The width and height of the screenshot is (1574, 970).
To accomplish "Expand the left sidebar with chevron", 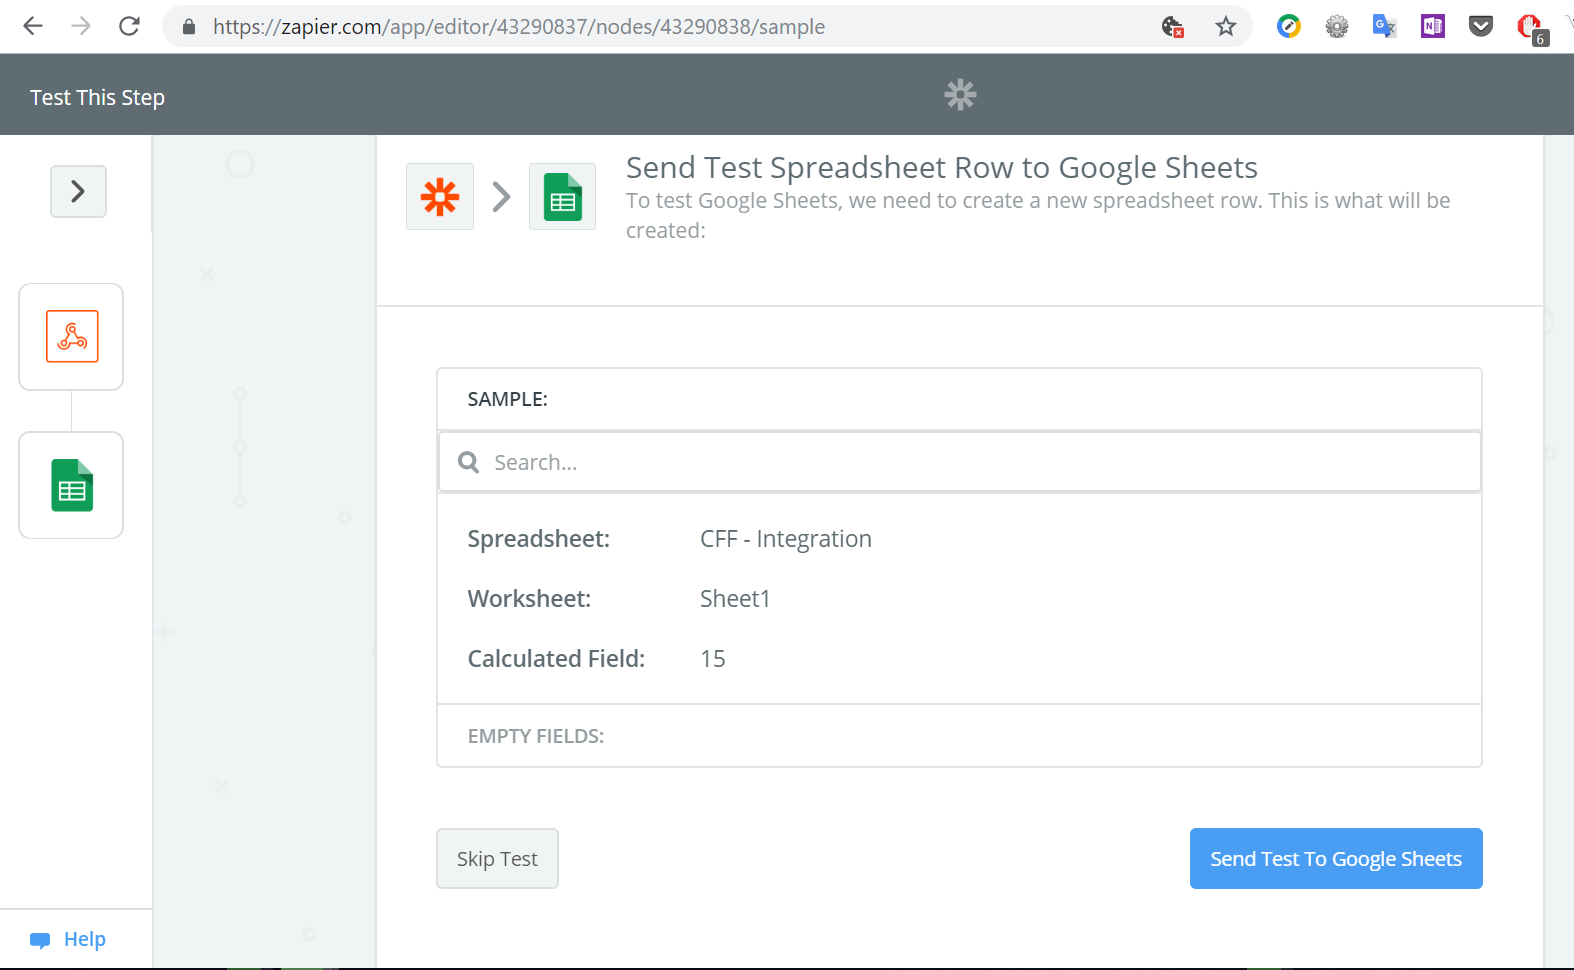I will click(78, 191).
